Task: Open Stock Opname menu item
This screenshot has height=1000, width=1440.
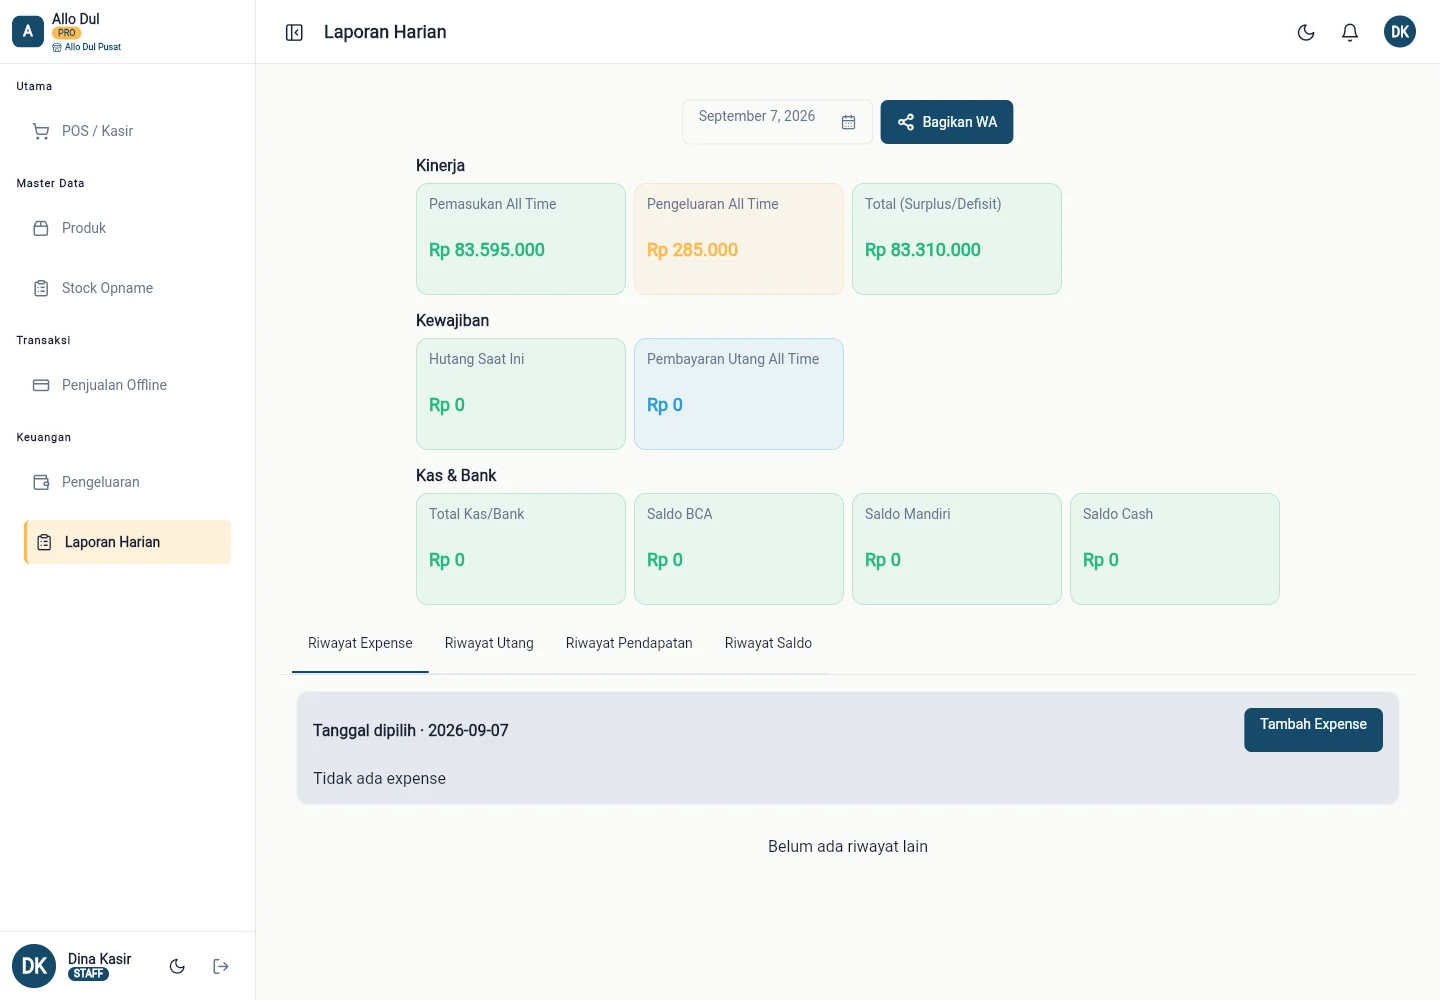Action: 127,288
